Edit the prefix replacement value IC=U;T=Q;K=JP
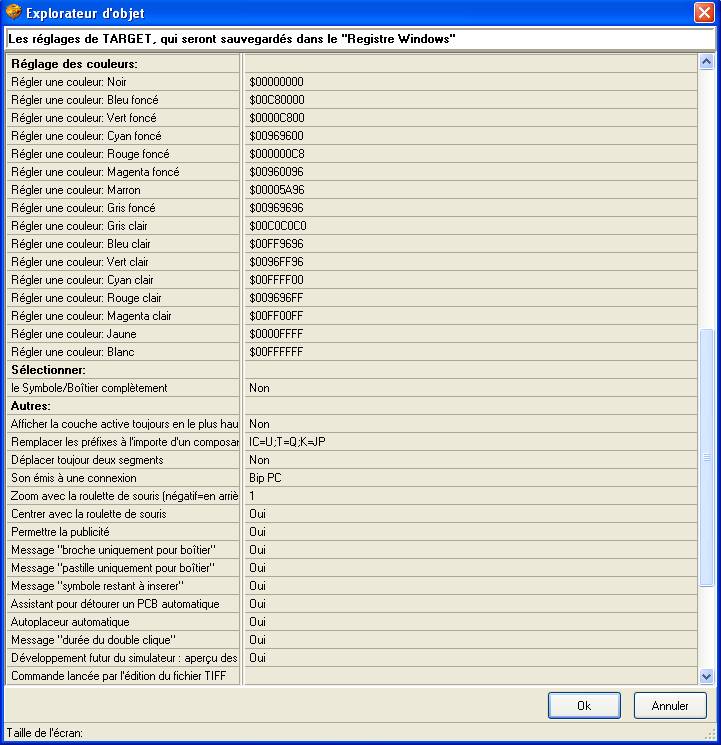This screenshot has width=721, height=745. (470, 442)
